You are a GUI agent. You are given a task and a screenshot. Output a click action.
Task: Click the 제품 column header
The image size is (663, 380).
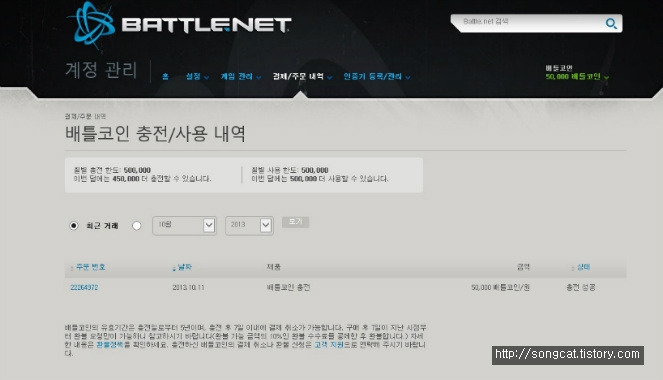point(274,267)
